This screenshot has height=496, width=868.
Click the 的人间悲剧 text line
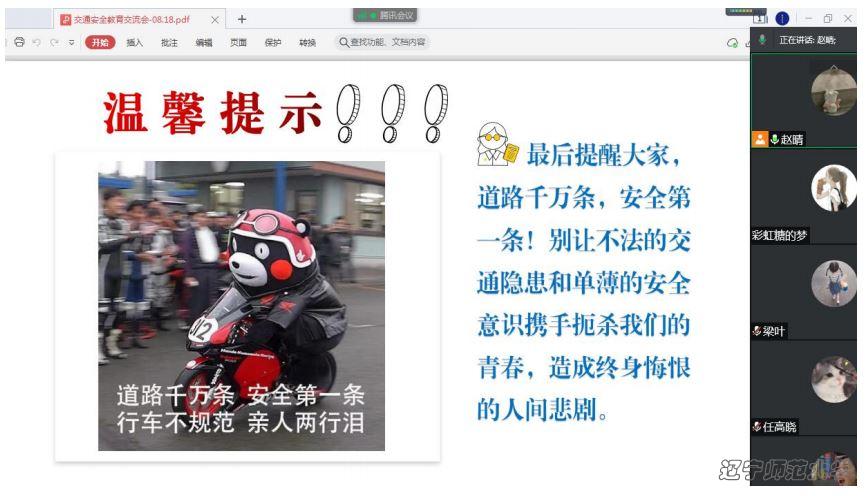point(542,410)
